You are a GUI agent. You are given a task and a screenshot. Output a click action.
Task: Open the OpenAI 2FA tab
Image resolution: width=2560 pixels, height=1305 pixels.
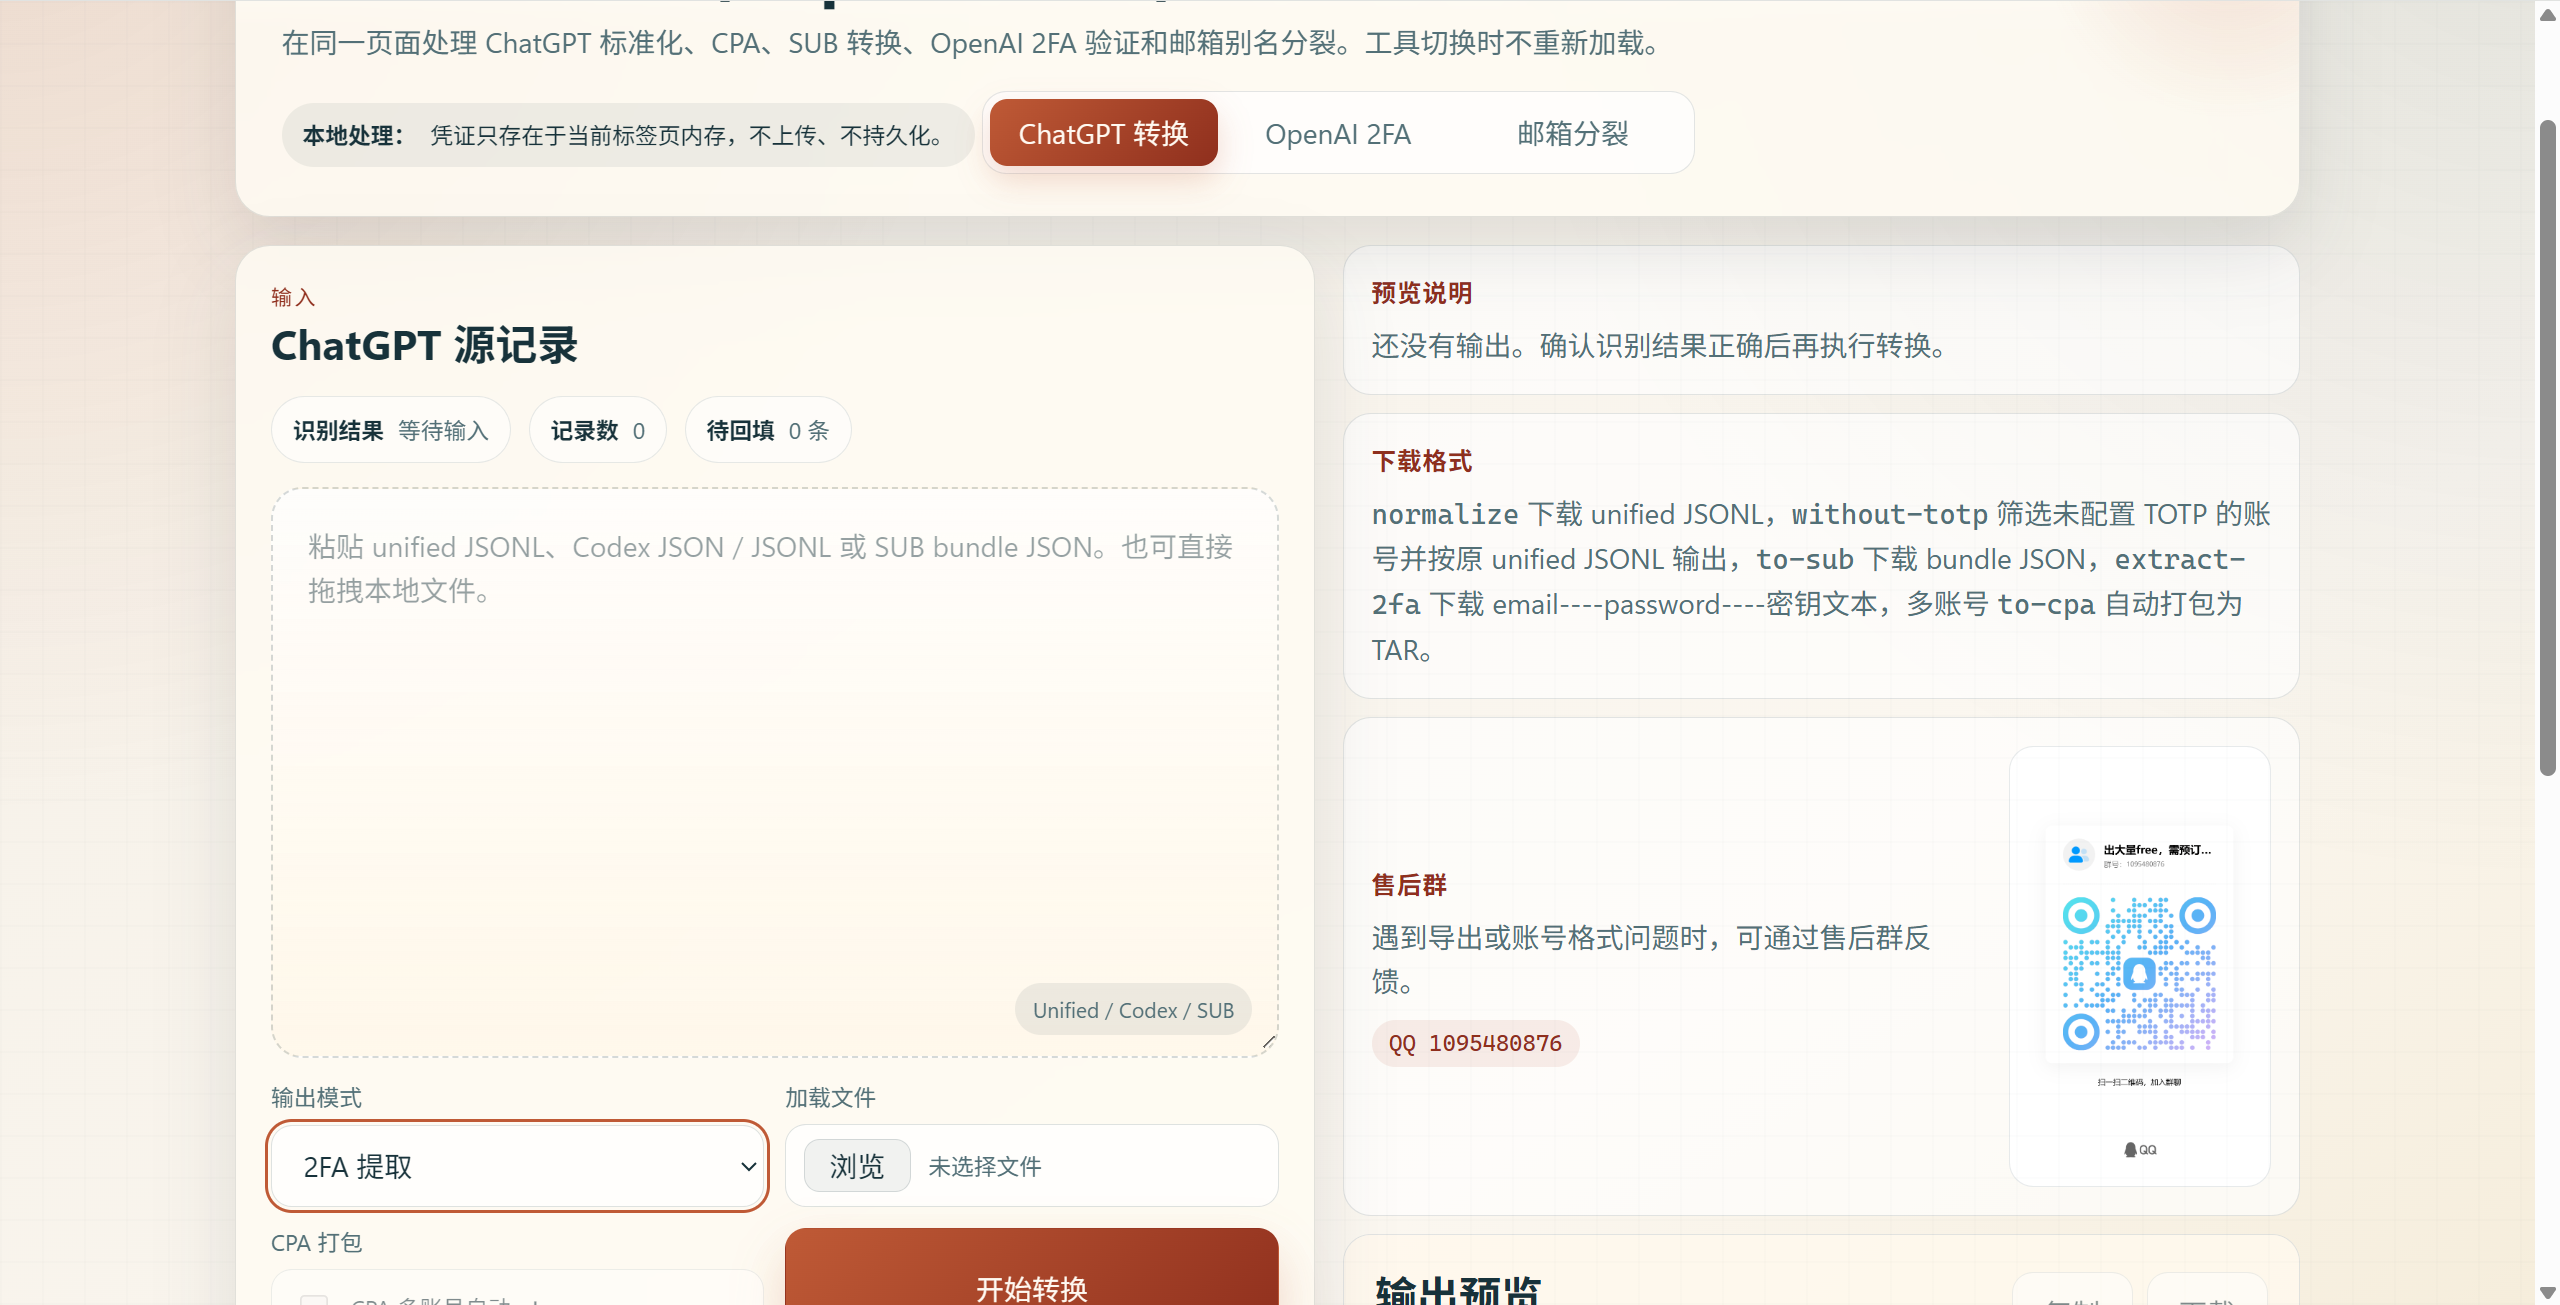pos(1337,133)
